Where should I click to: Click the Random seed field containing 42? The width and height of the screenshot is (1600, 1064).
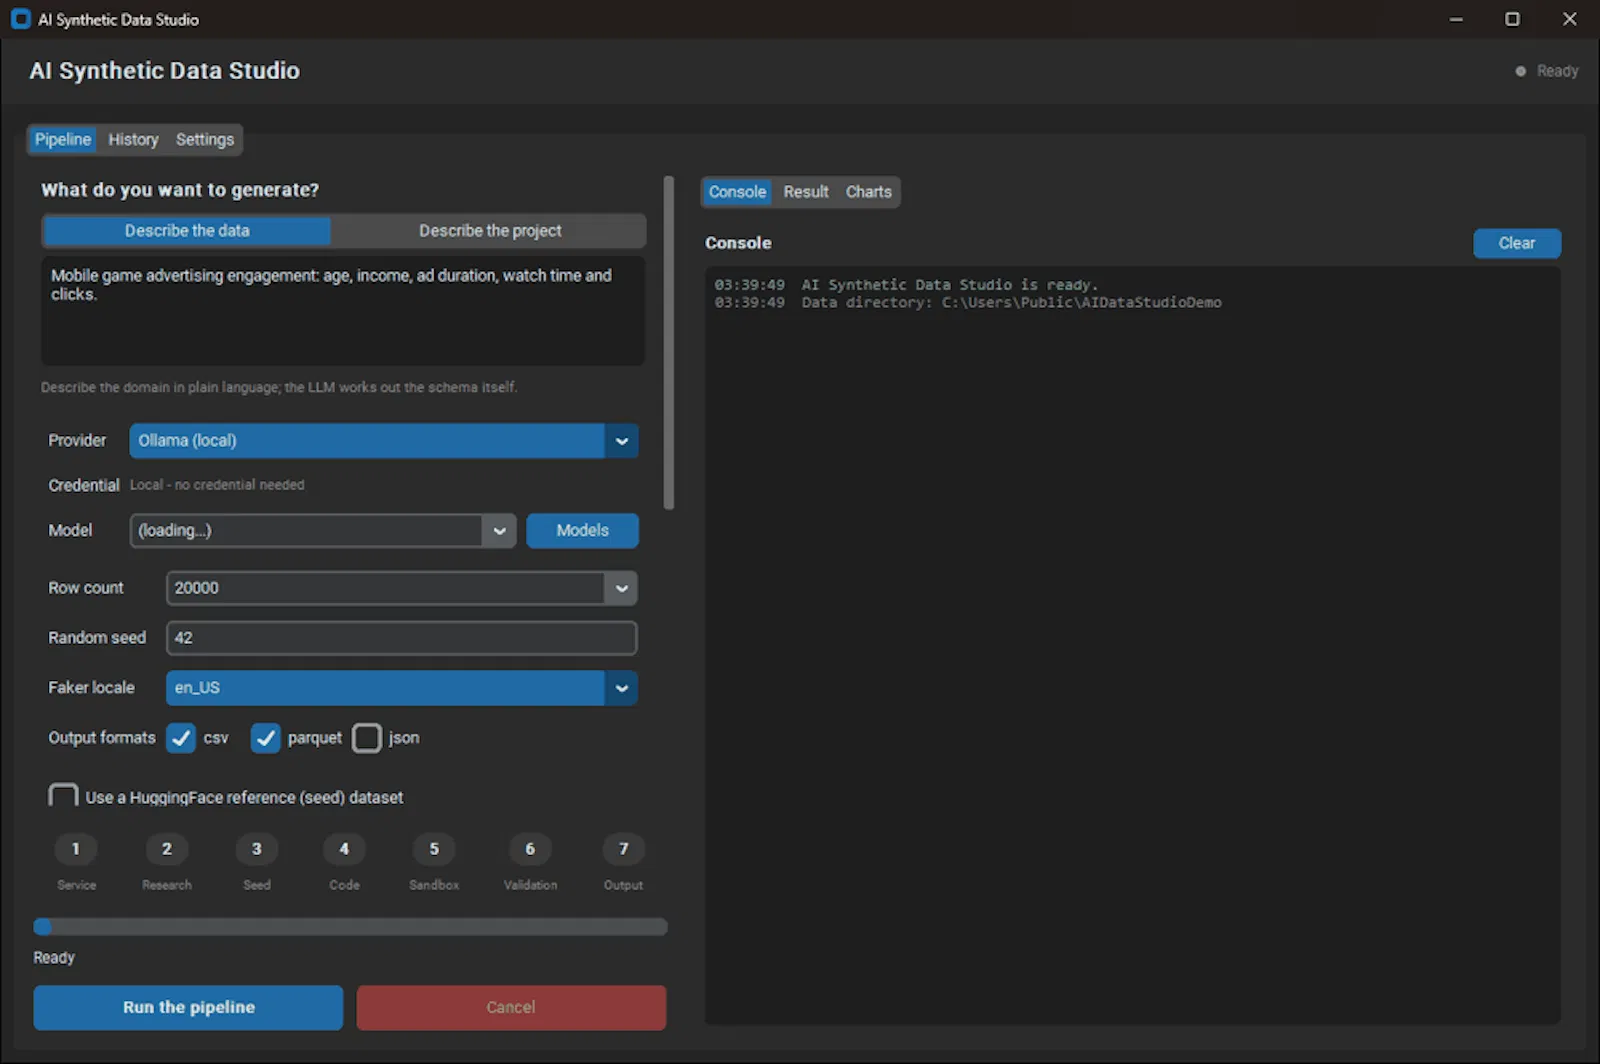pos(401,638)
